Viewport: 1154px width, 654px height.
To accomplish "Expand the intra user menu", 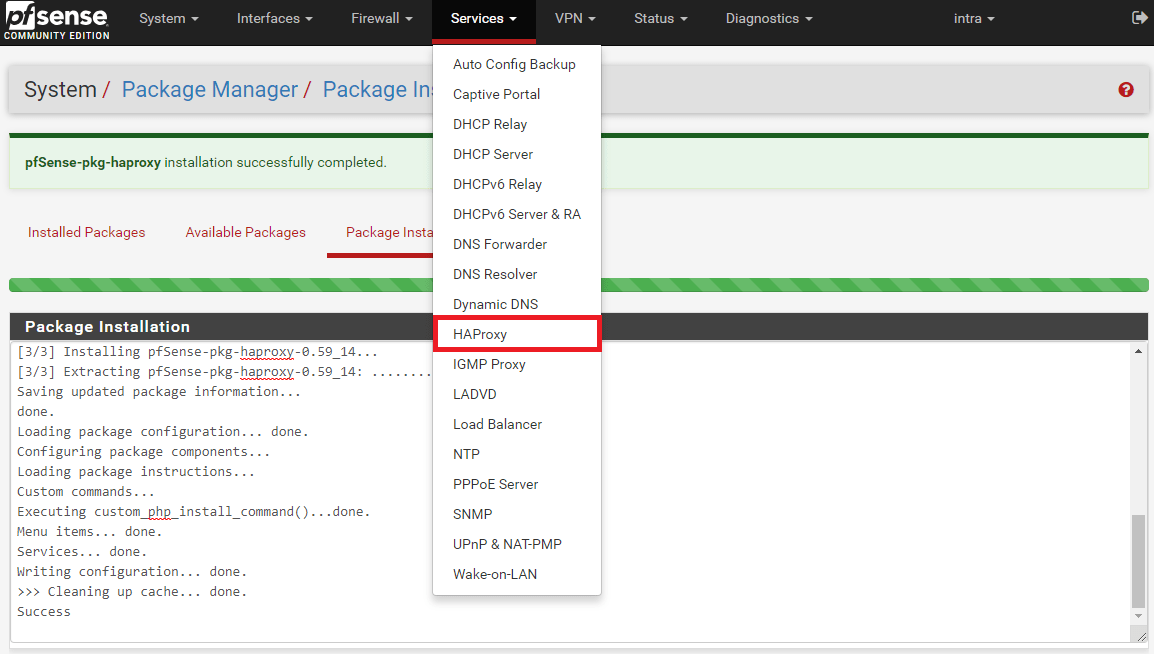I will click(x=973, y=19).
